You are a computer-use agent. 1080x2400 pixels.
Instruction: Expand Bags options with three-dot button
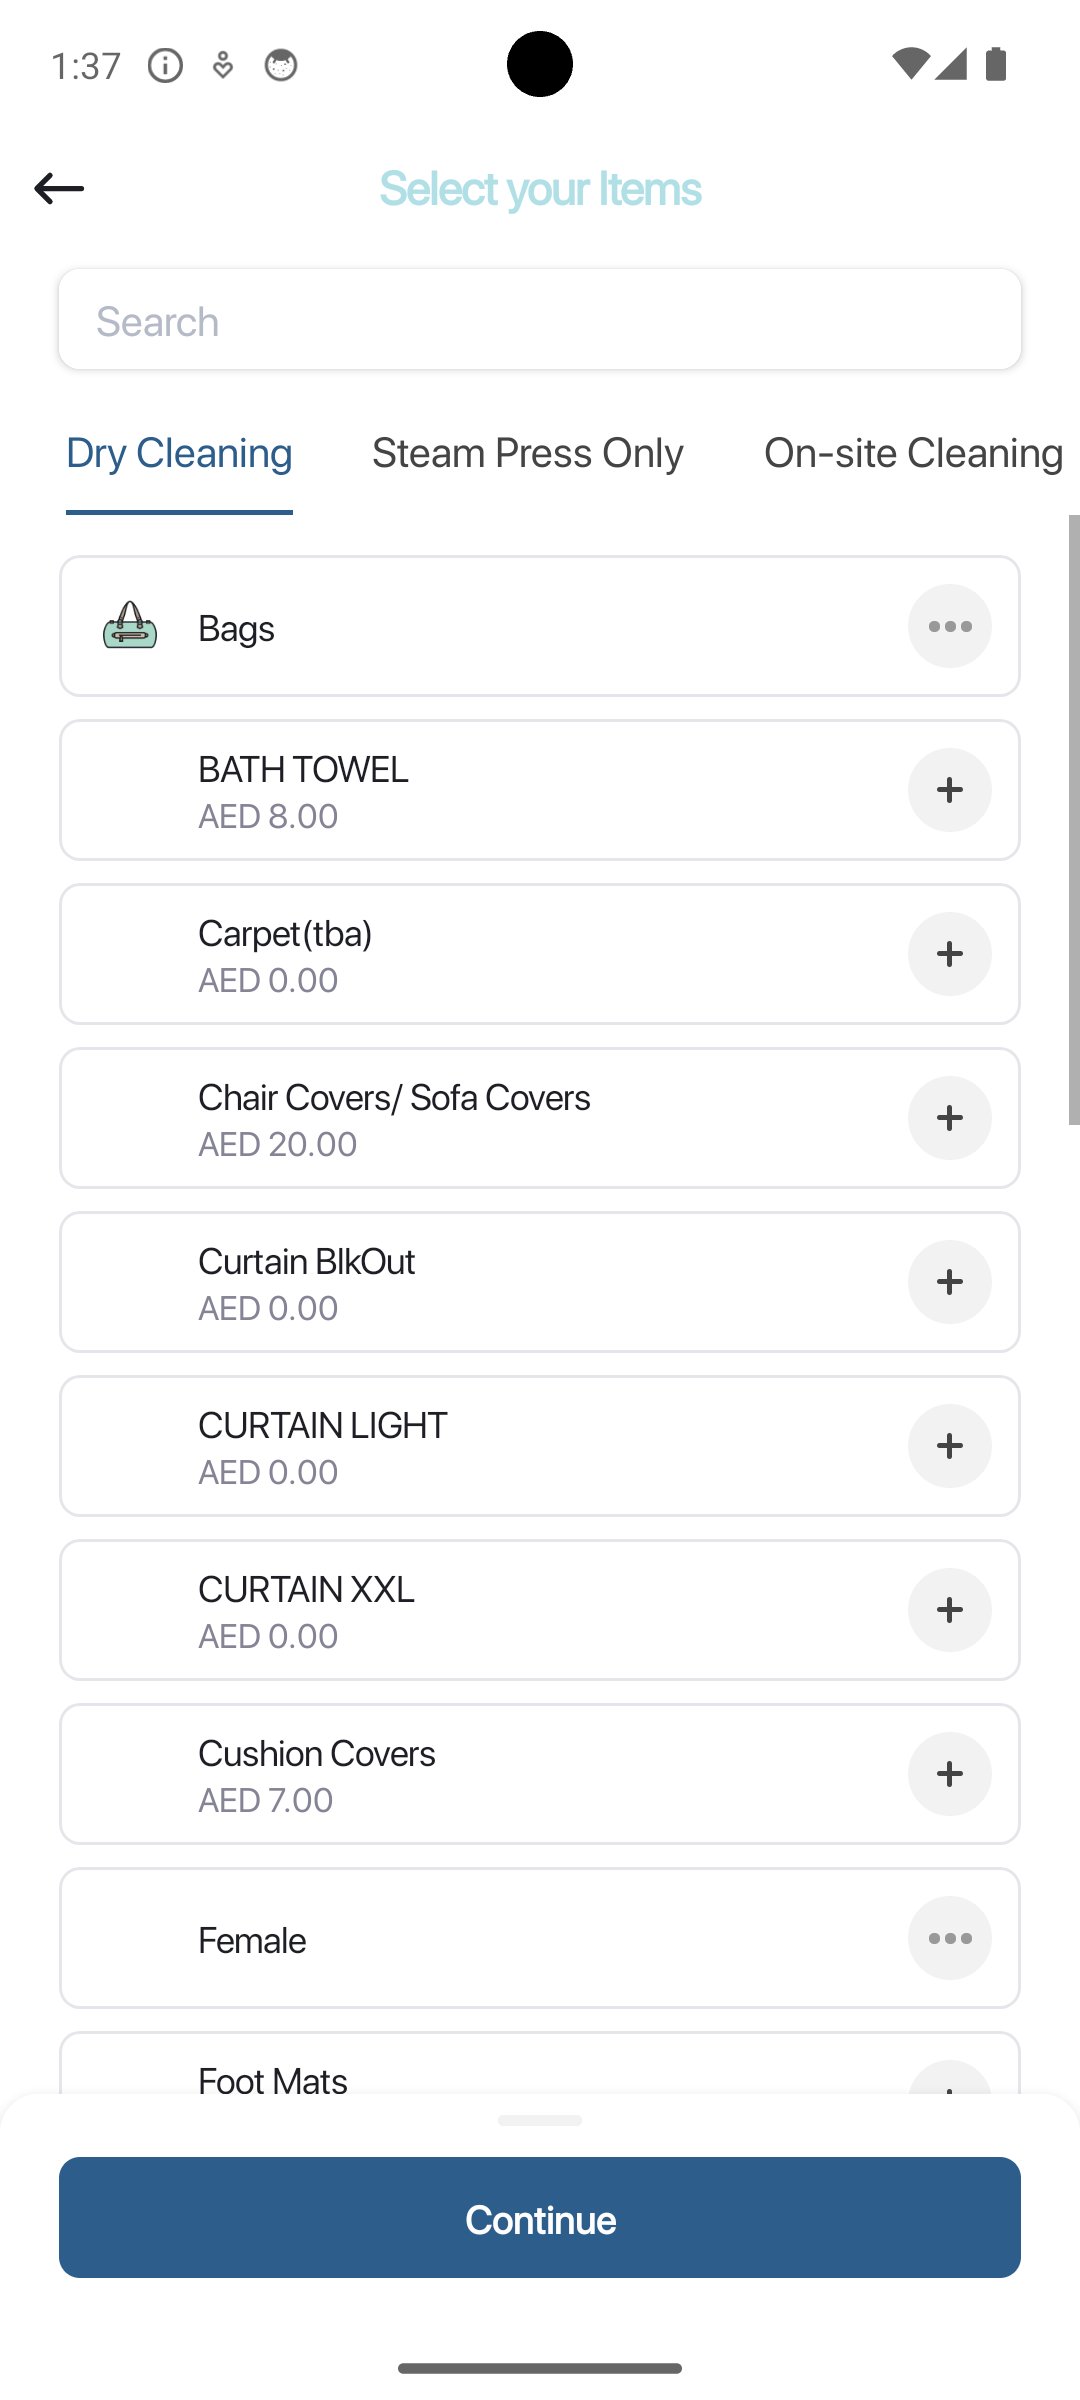coord(949,627)
